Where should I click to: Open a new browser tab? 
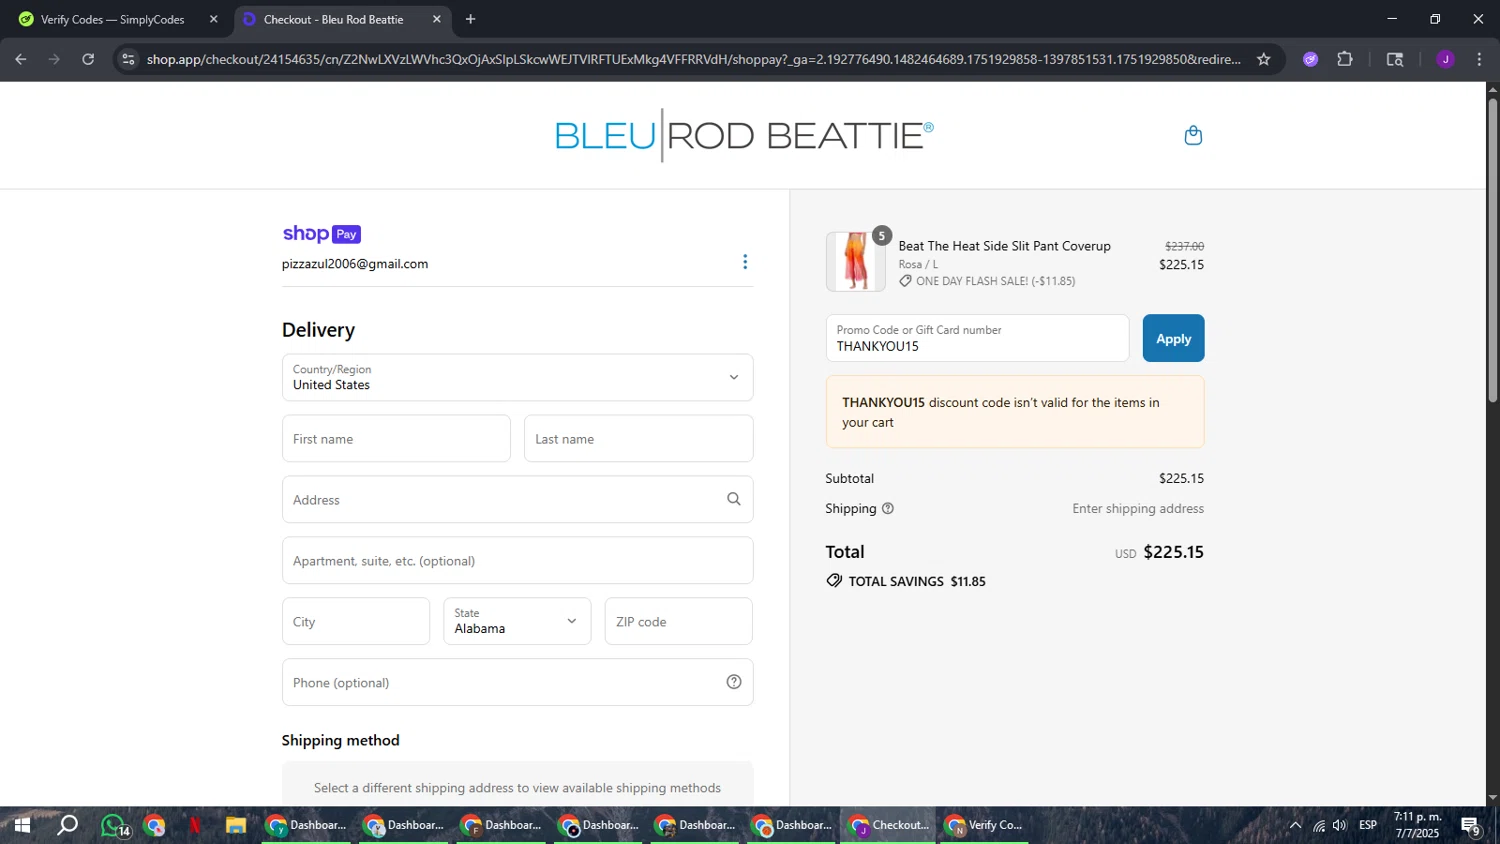point(471,19)
